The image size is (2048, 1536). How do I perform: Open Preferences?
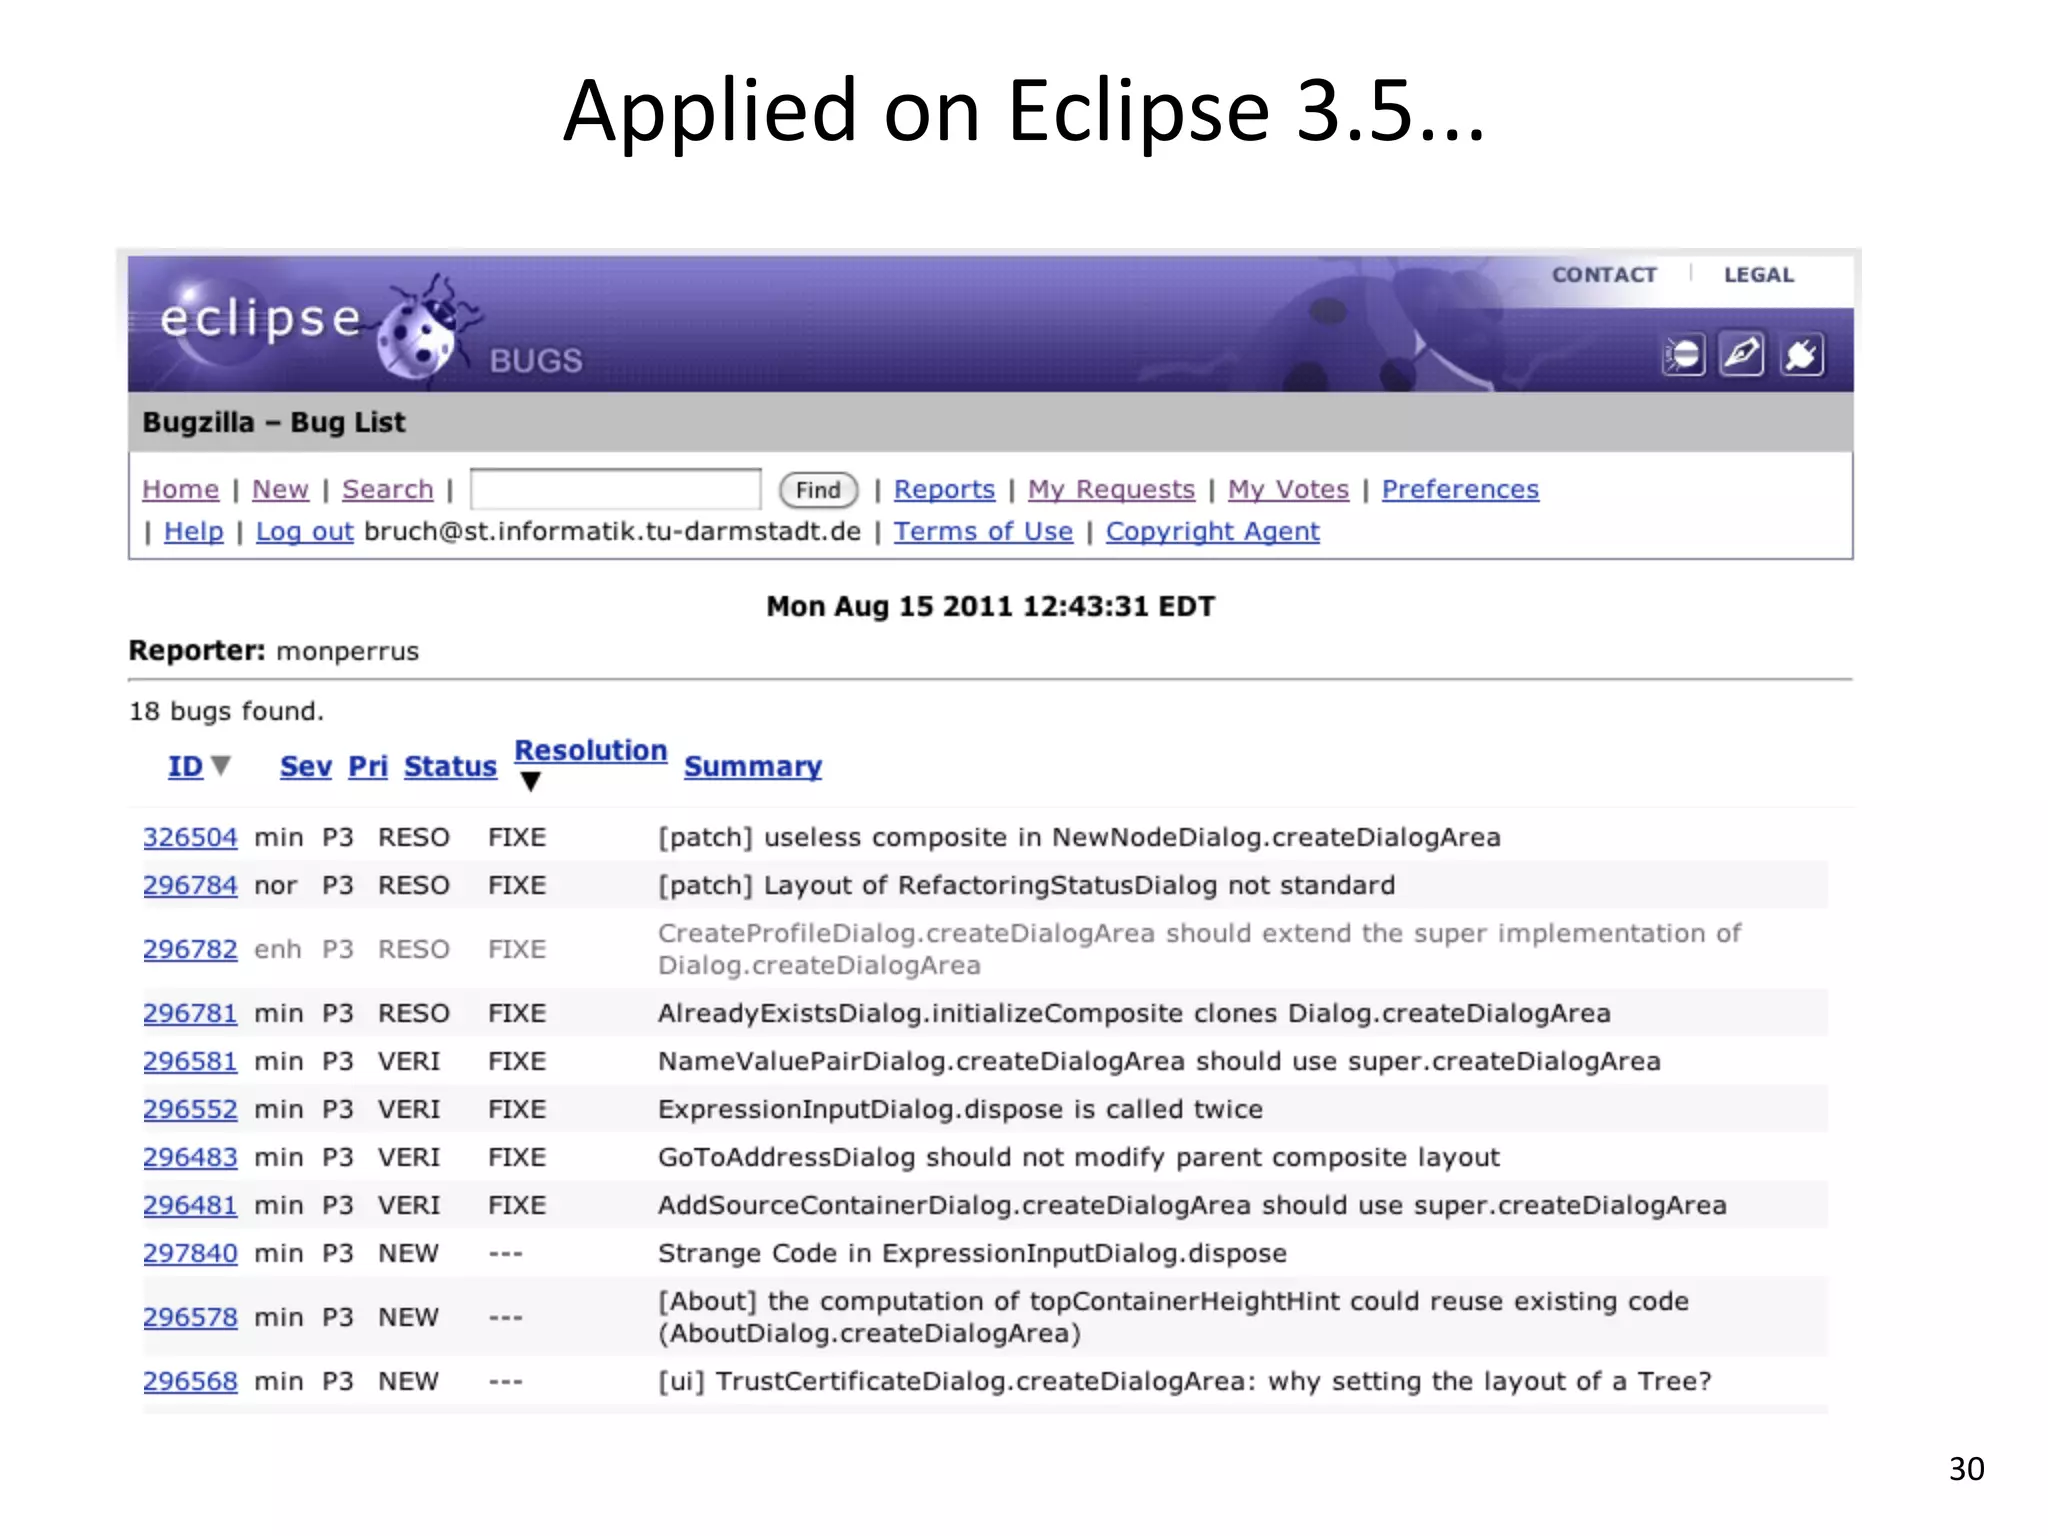pyautogui.click(x=1460, y=489)
